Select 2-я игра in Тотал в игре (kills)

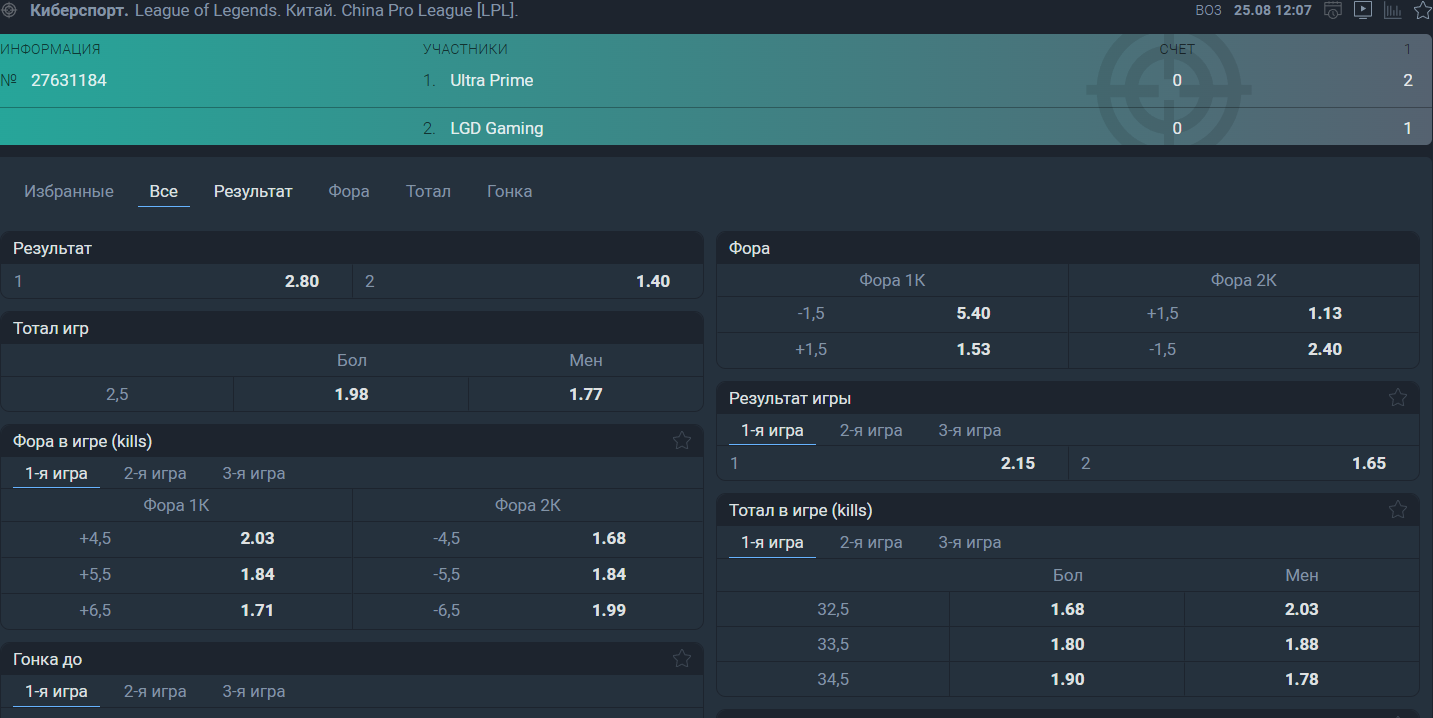click(871, 542)
